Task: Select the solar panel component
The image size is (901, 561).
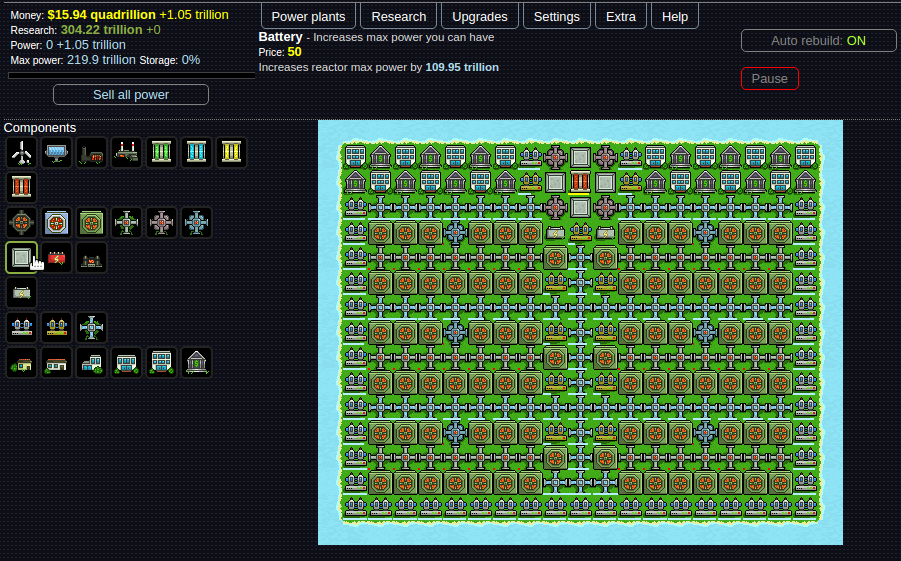Action: tap(57, 153)
